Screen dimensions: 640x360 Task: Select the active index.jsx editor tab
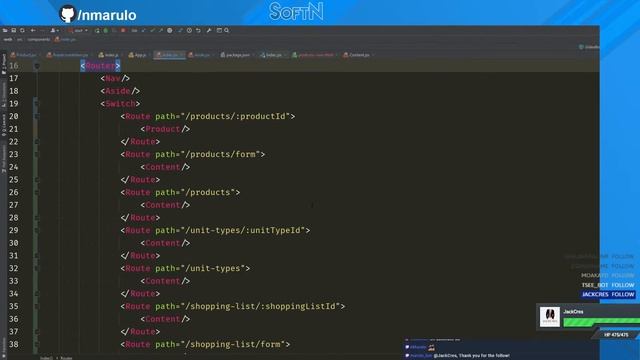168,55
